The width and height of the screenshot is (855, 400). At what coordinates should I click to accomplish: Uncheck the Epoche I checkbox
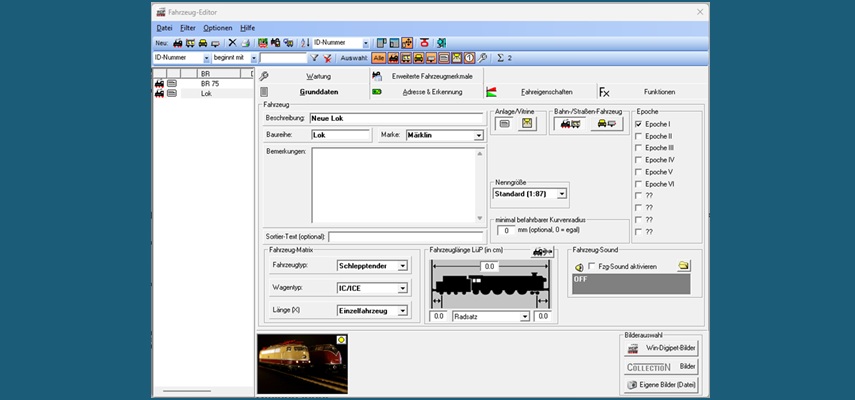tap(639, 124)
